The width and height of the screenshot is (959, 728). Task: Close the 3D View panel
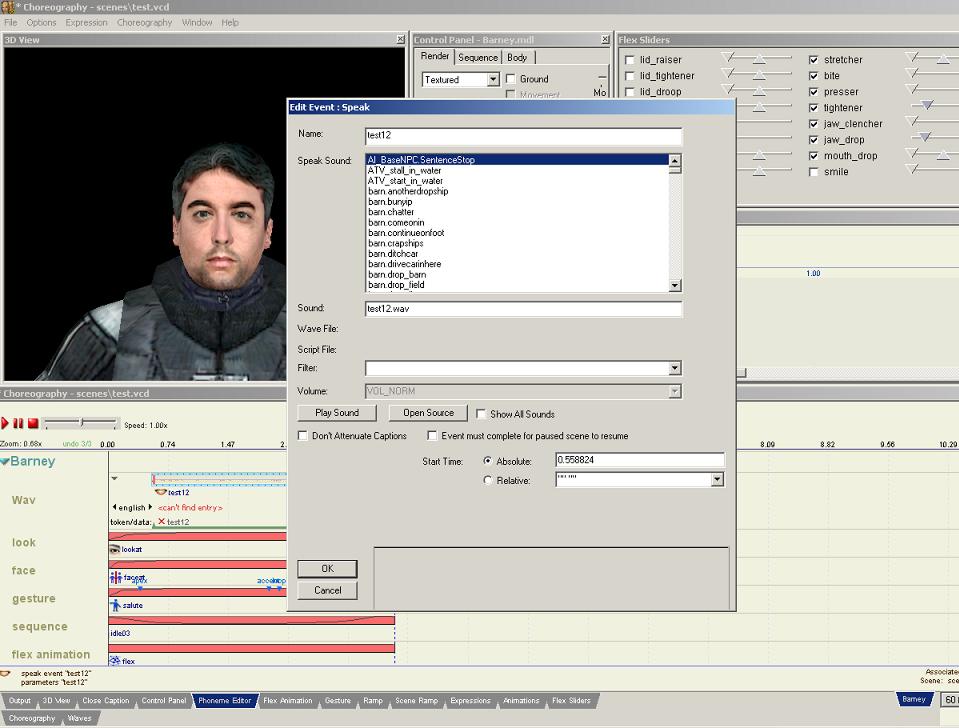[x=401, y=39]
